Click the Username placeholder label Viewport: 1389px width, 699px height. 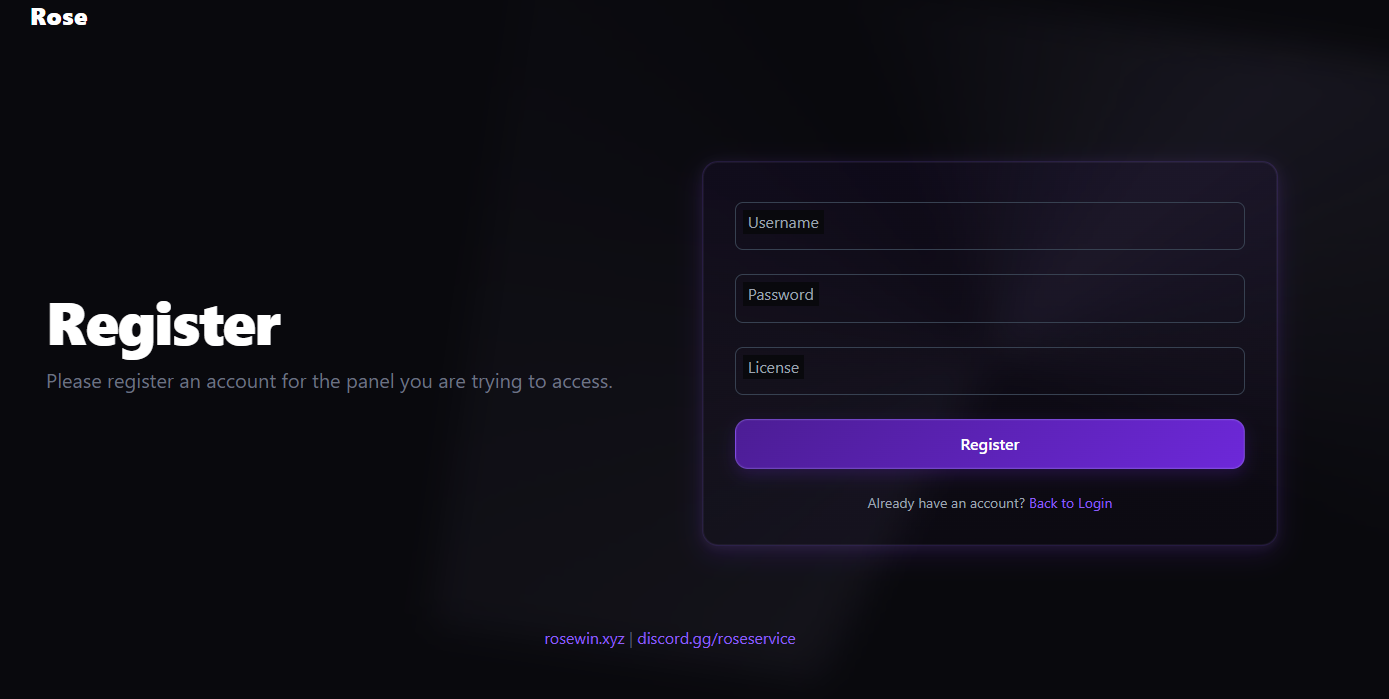tap(783, 223)
